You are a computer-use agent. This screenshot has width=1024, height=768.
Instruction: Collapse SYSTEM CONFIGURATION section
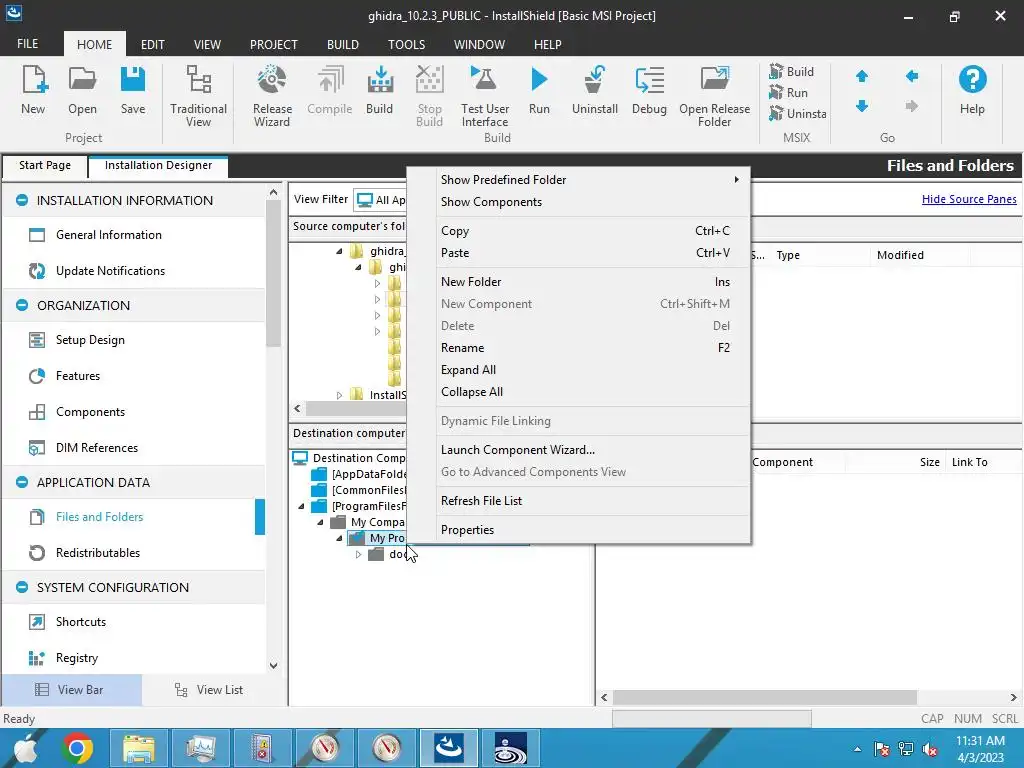pyautogui.click(x=22, y=588)
